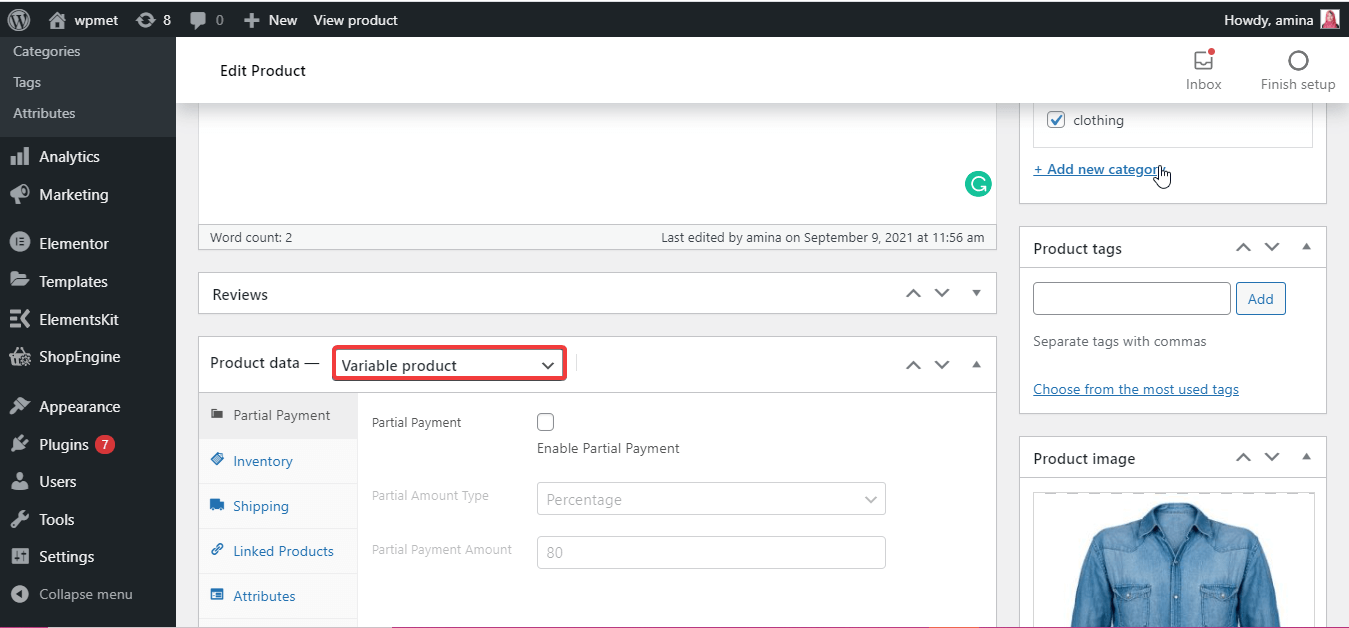Viewport: 1349px width, 628px height.
Task: Enable the Partial Payment checkbox
Action: click(x=546, y=422)
